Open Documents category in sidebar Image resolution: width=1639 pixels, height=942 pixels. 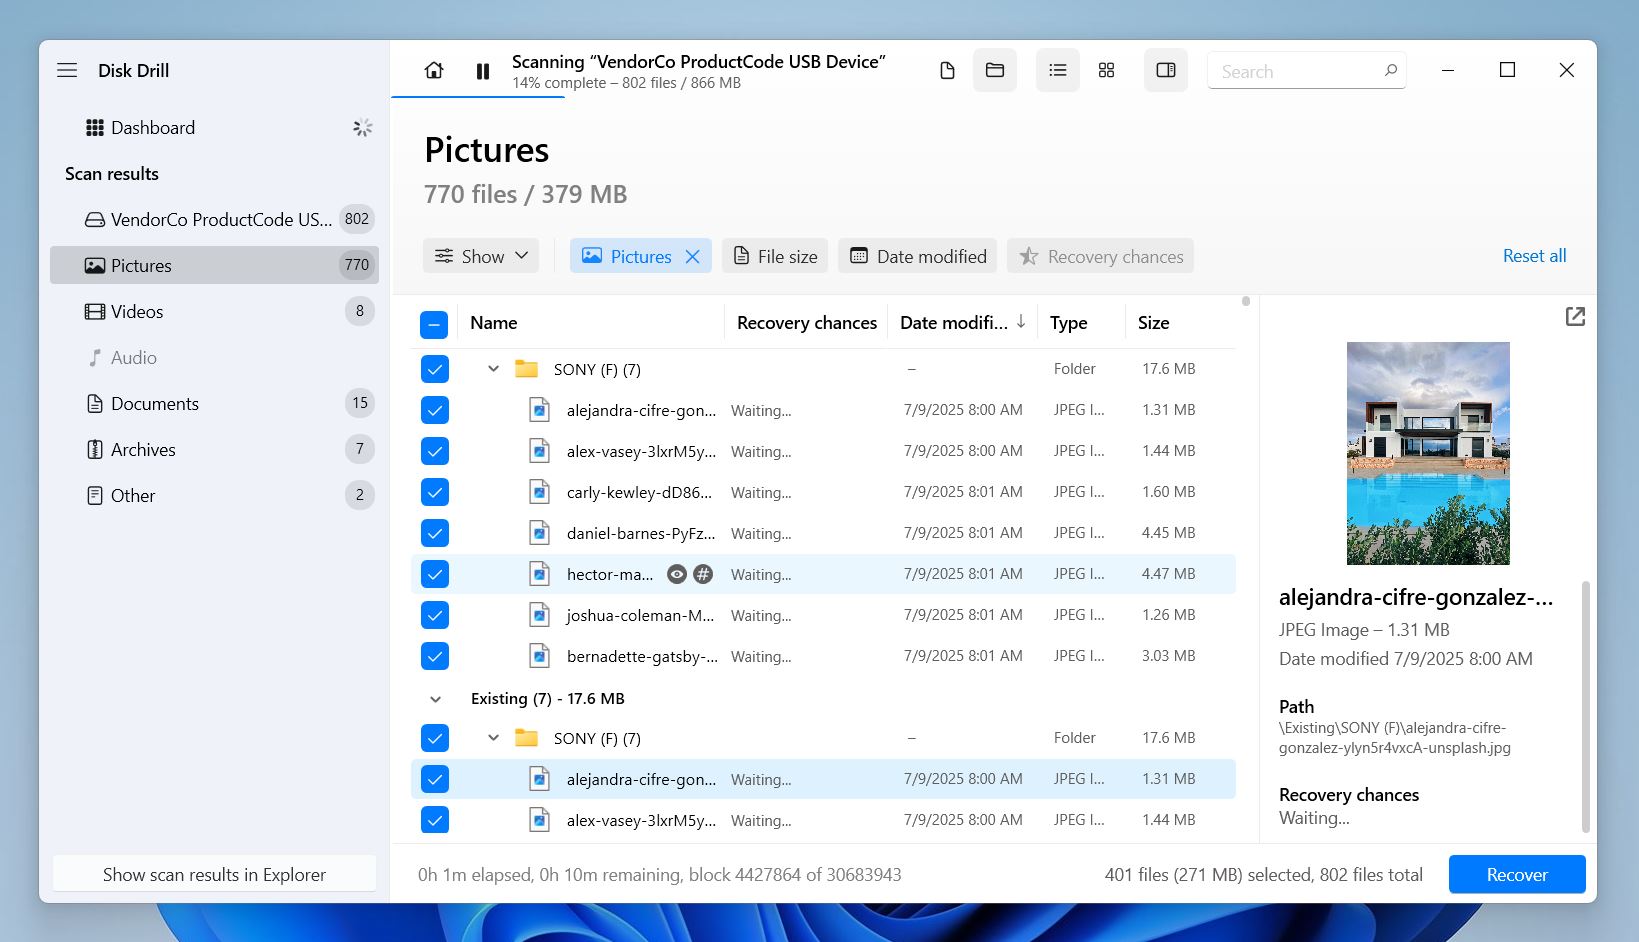[214, 403]
